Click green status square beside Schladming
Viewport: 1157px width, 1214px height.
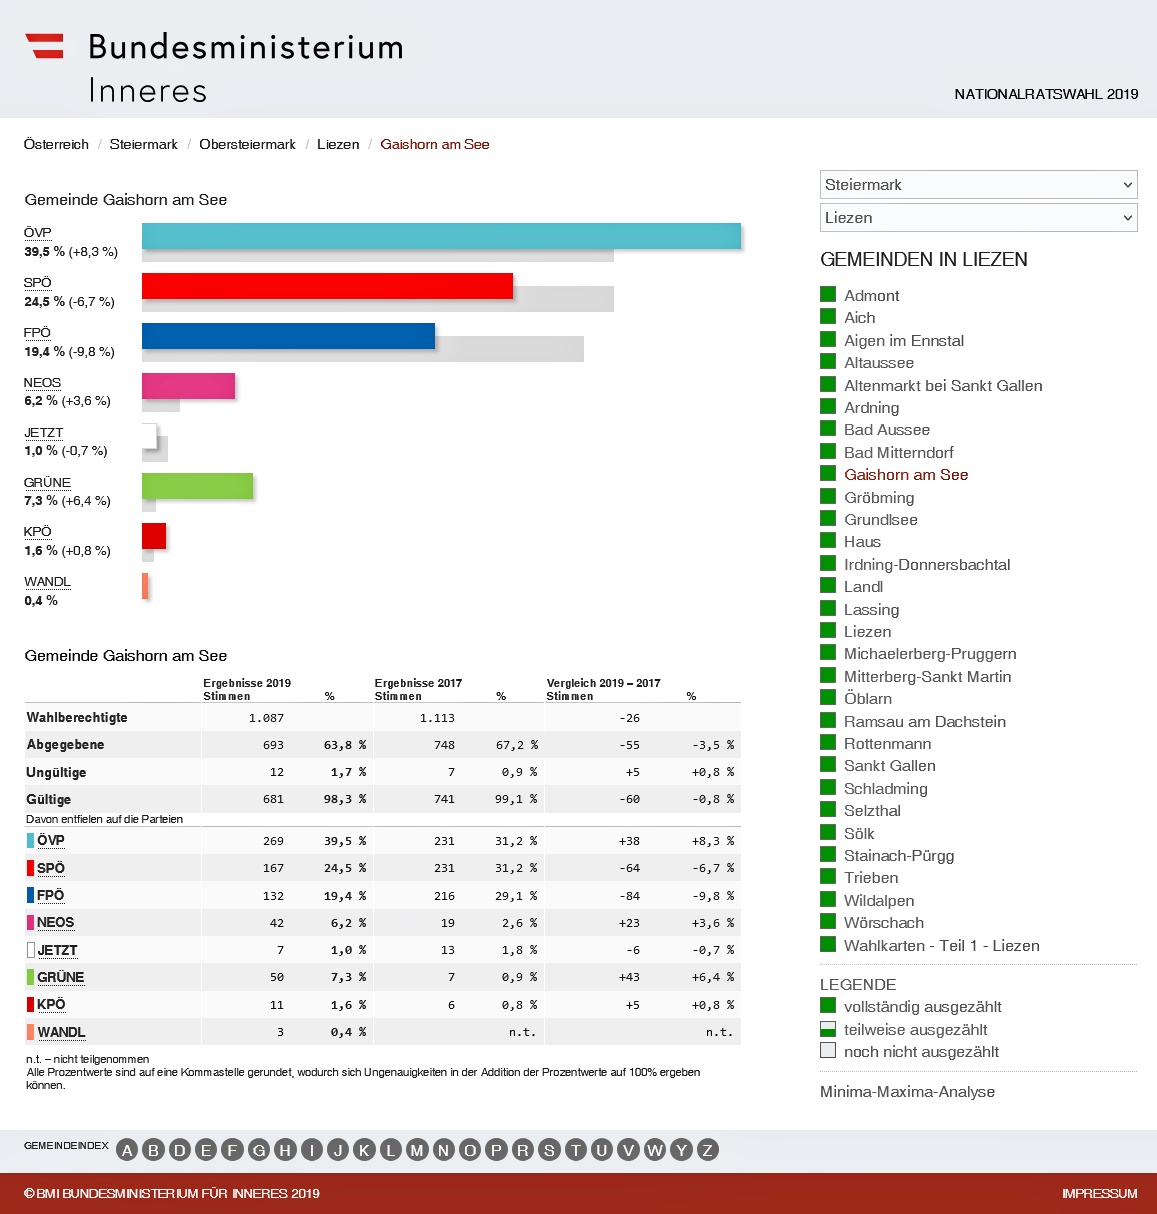pos(828,788)
